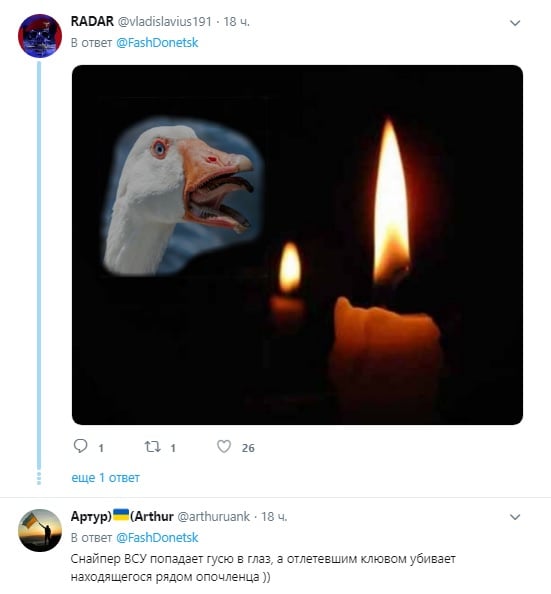Click the reply speech bubble icon
Viewport: 551px width, 594px height.
point(80,446)
